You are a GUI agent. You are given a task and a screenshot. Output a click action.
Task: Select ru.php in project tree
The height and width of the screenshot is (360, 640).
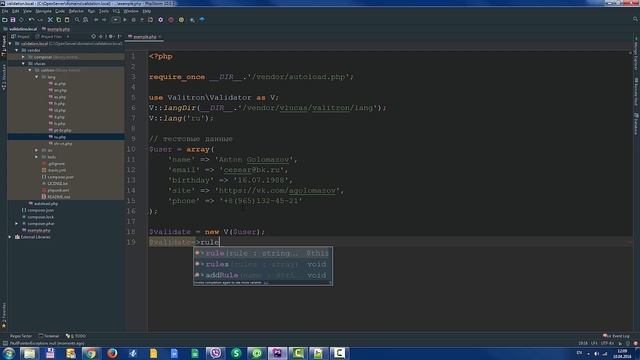point(60,137)
